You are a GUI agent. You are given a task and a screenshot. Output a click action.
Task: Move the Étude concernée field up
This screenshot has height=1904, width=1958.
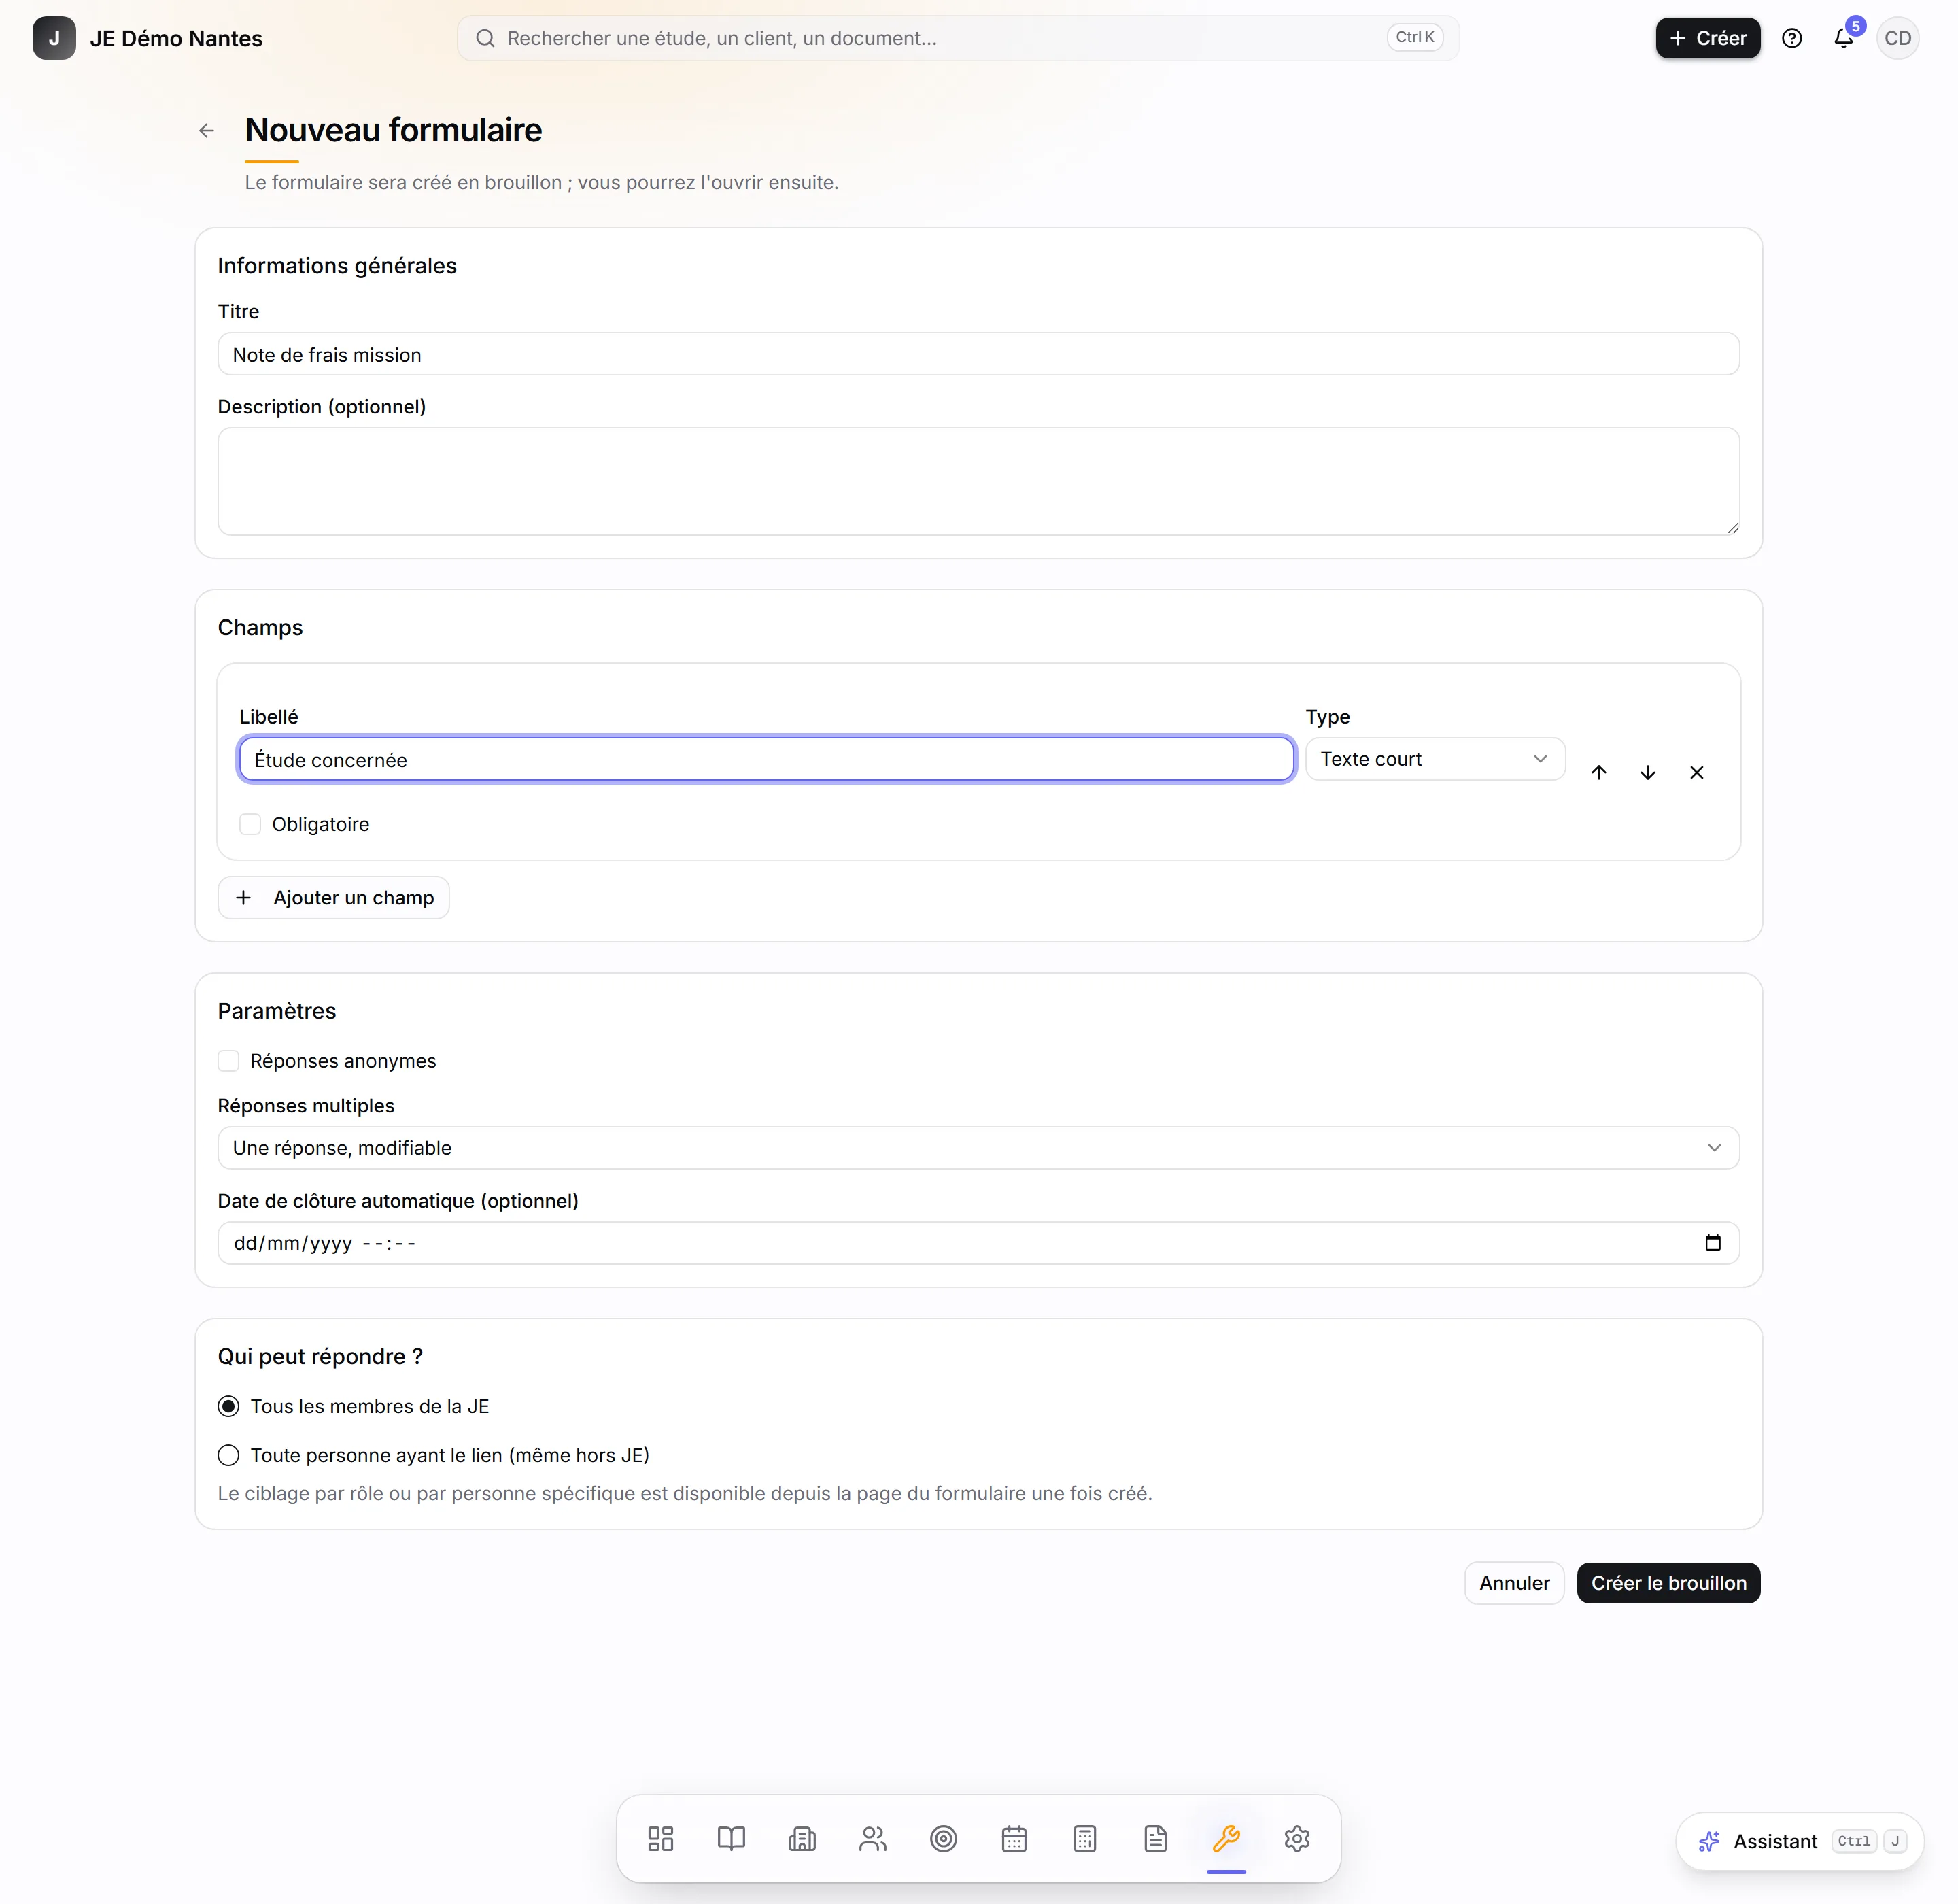click(1599, 772)
